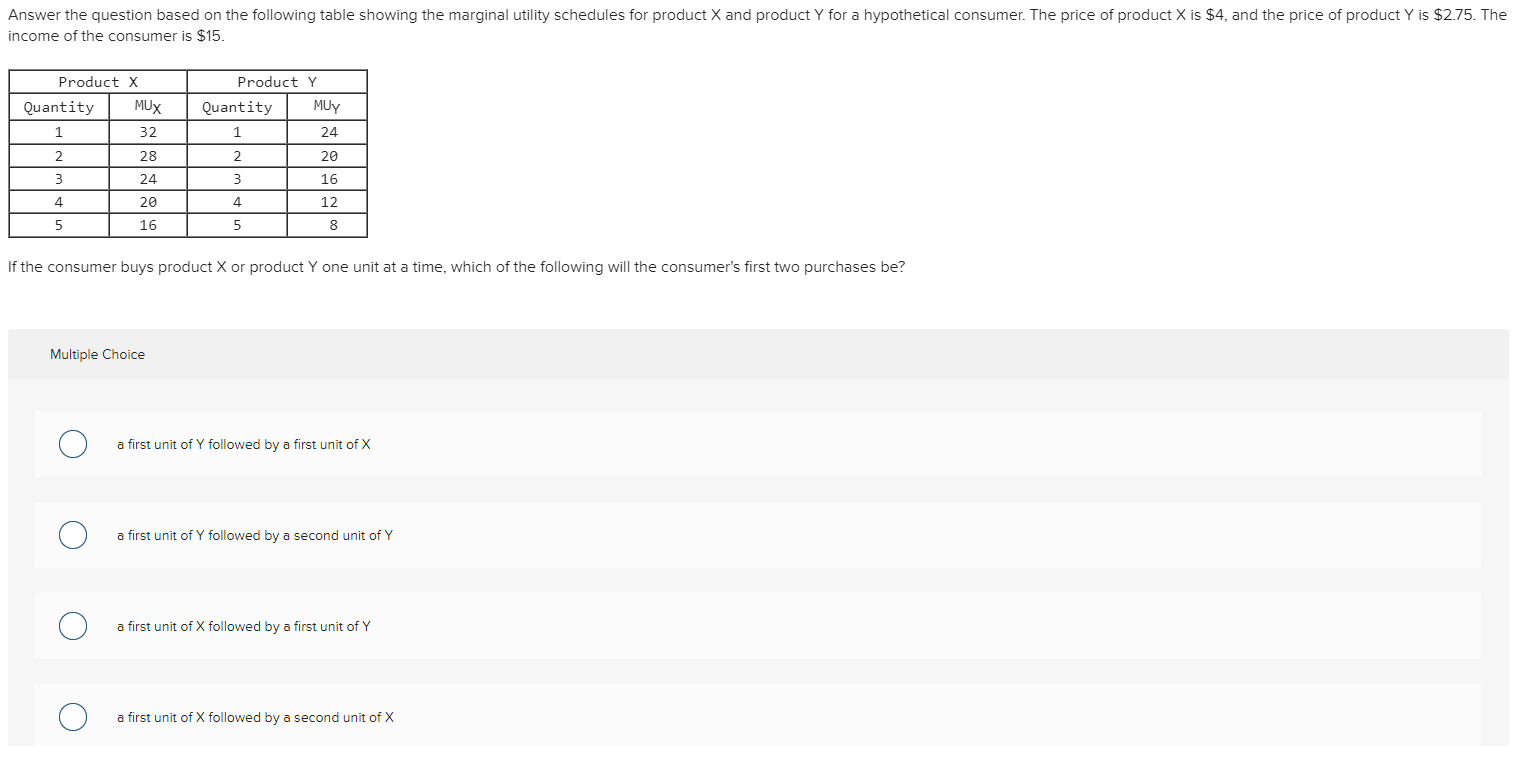Click the answer text 'a first unit of Y followed by a first unit of X'
1523x761 pixels.
click(x=243, y=444)
